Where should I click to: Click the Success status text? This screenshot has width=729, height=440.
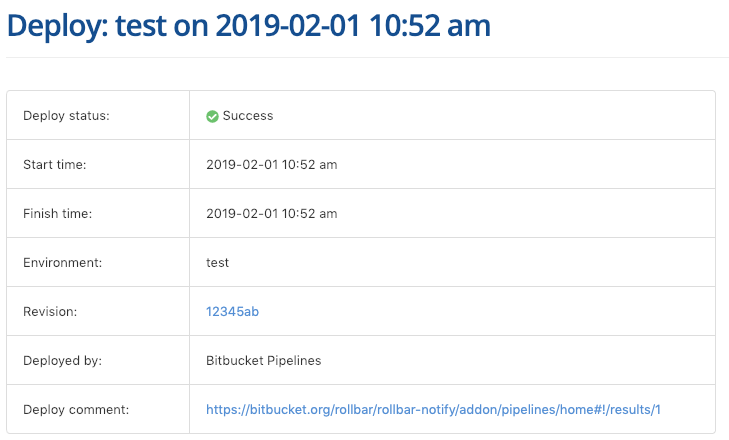pos(248,116)
